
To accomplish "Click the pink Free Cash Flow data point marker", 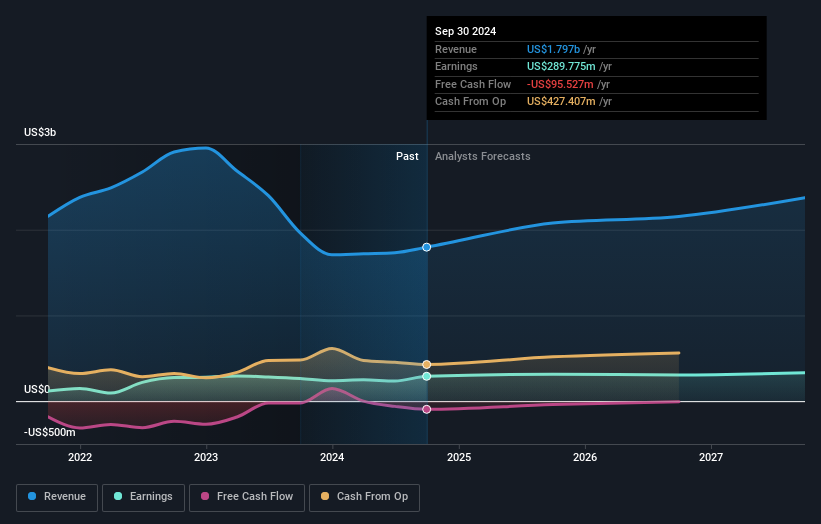I will (x=427, y=409).
